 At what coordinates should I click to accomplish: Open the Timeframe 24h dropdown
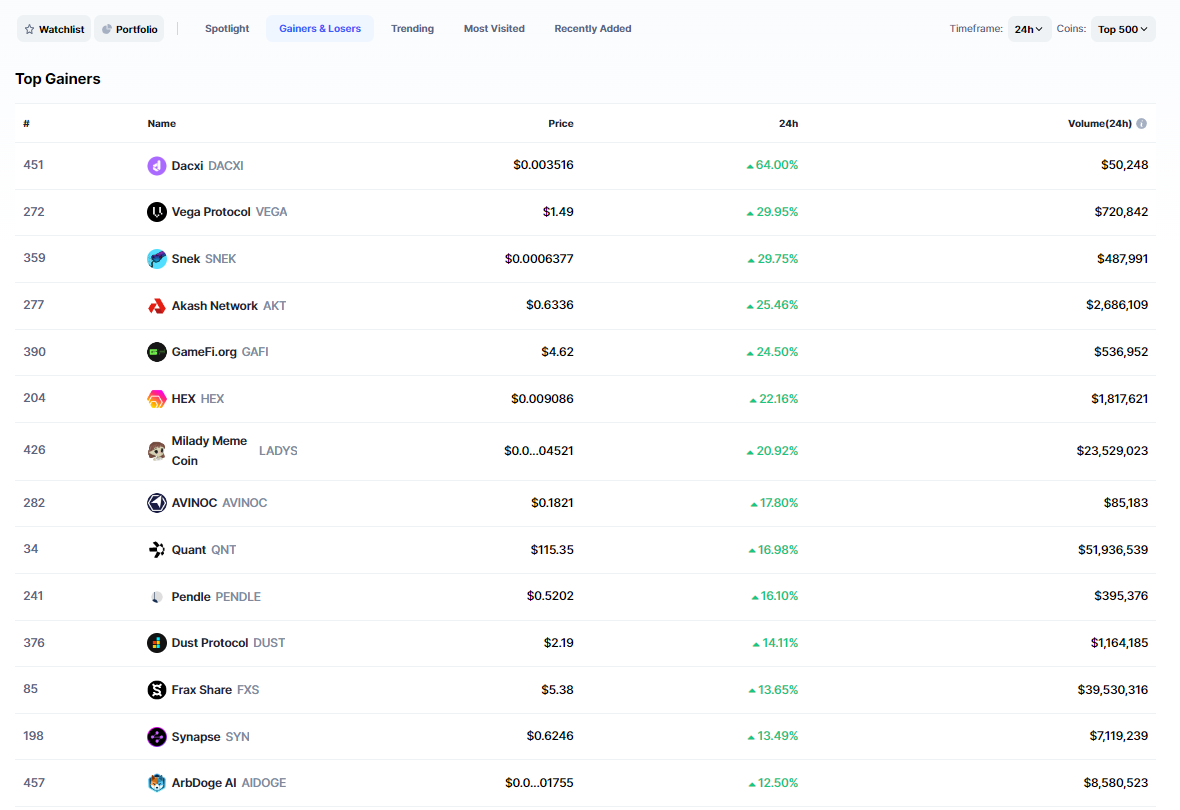point(1029,29)
